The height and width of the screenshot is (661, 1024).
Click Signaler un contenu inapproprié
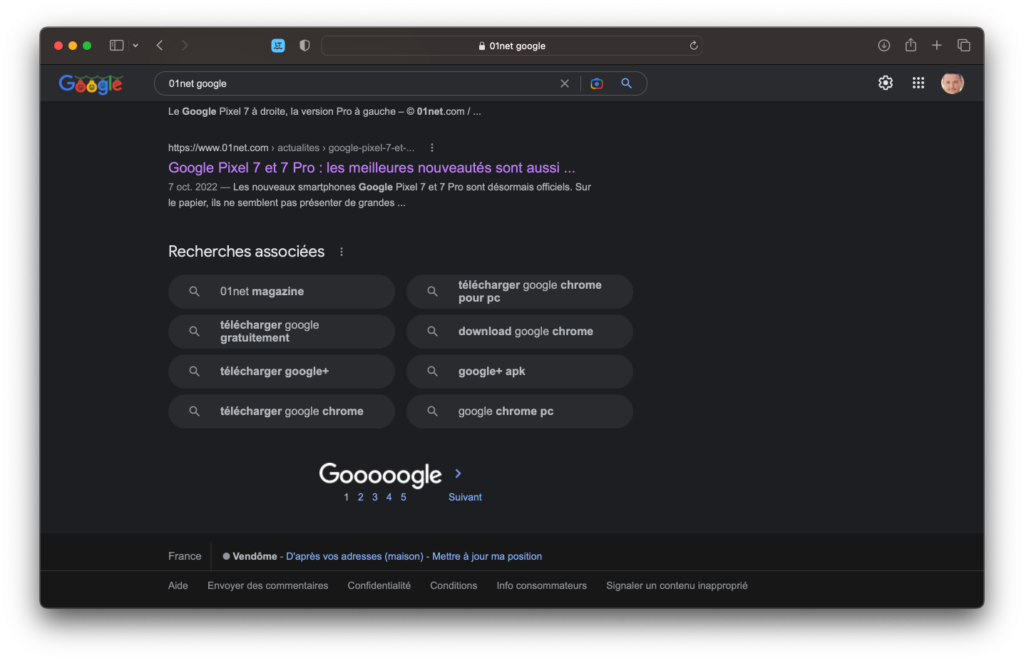[x=677, y=585]
